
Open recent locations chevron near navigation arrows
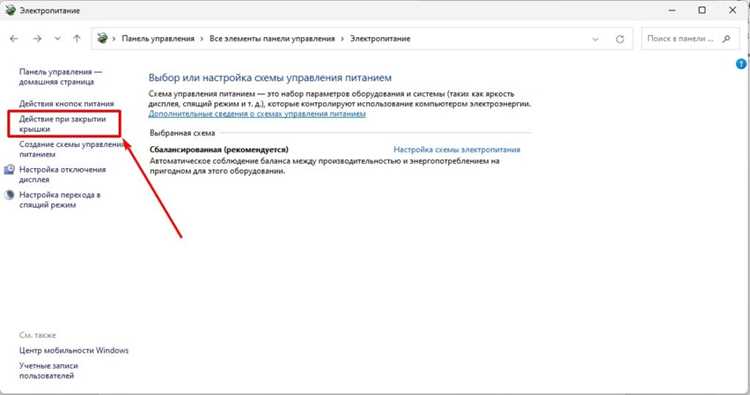tap(57, 39)
